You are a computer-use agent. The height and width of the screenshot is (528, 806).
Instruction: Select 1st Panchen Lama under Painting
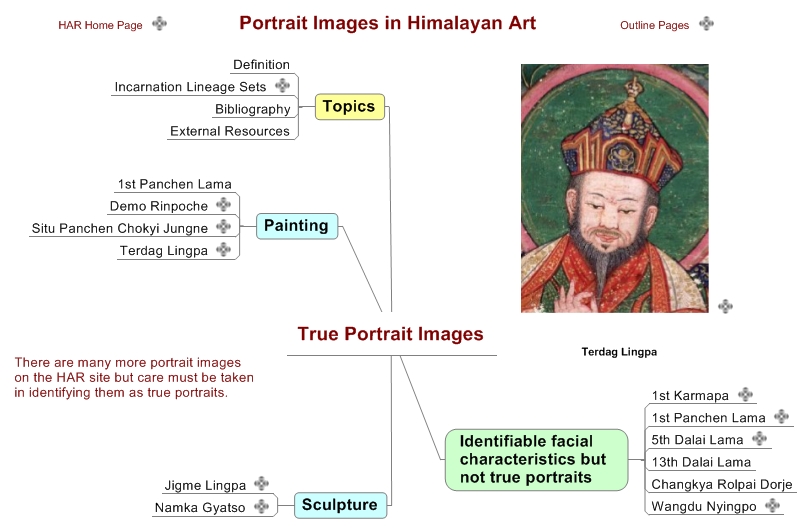pyautogui.click(x=175, y=184)
